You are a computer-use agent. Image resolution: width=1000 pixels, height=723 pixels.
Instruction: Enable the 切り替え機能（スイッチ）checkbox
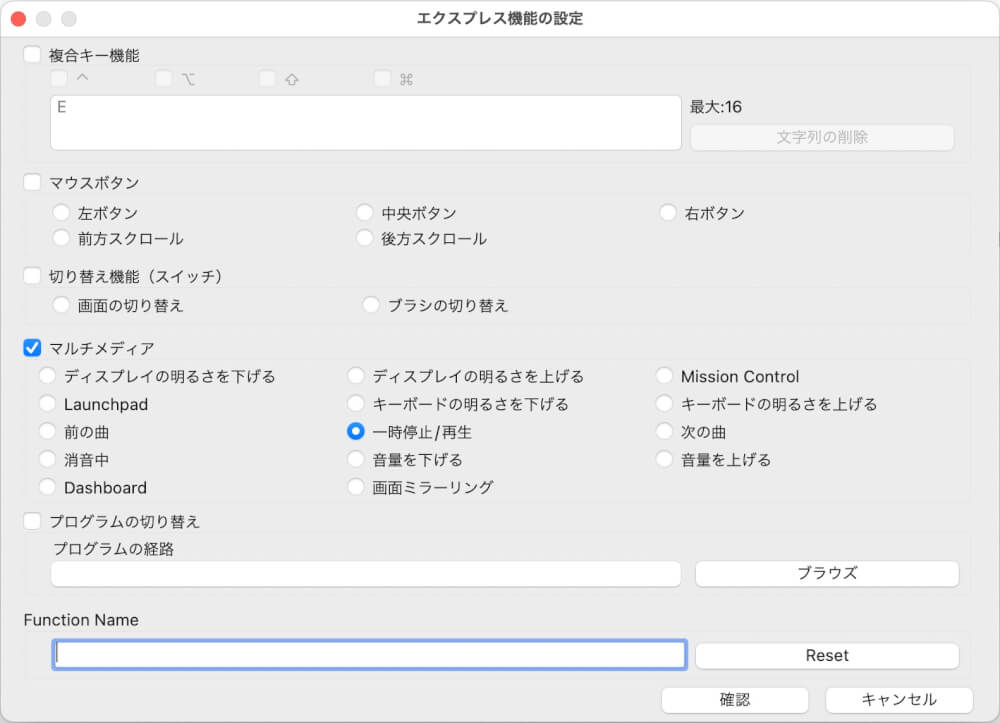tap(32, 276)
